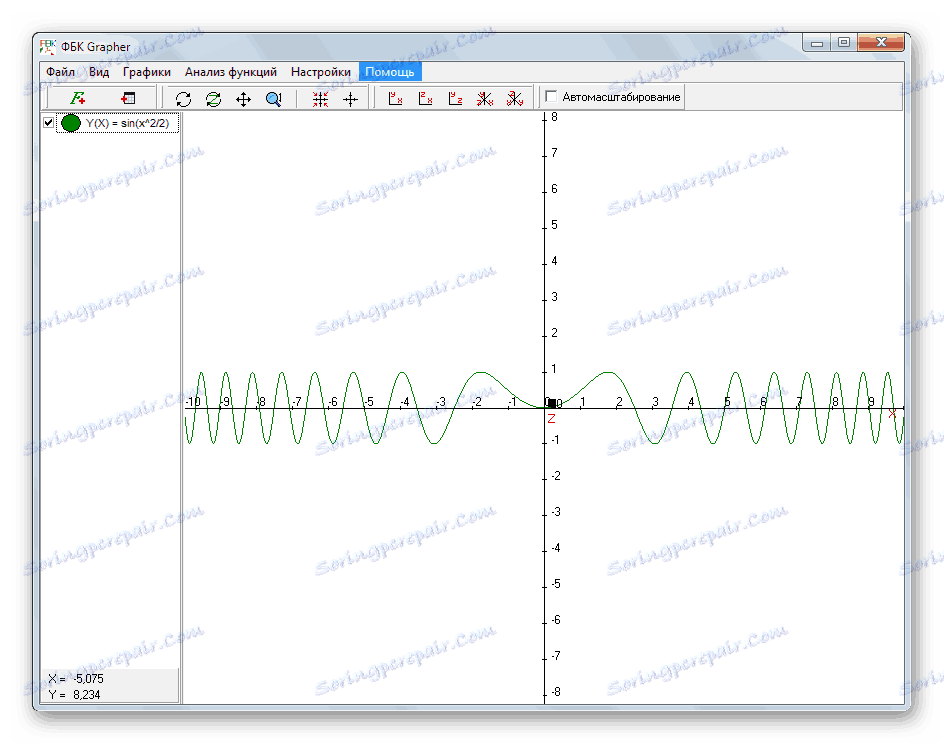
Task: Click the remove function icon with red arrow
Action: coord(128,98)
